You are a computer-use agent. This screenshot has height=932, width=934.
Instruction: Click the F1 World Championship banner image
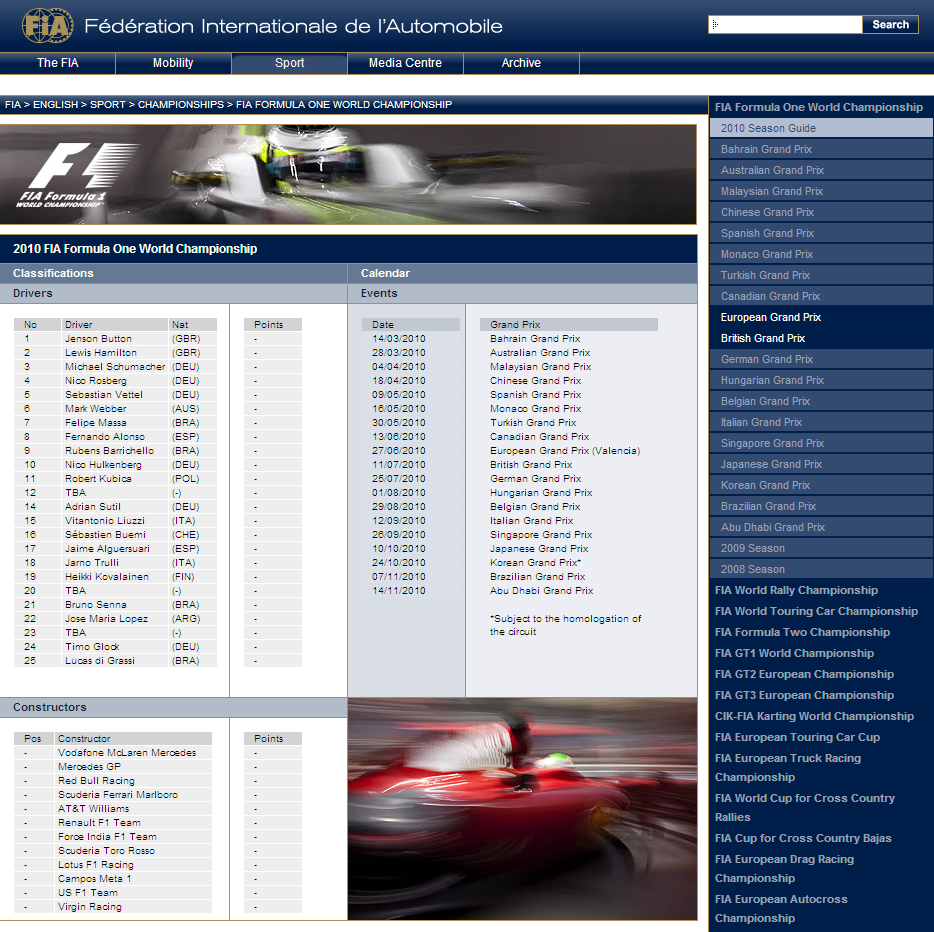click(348, 174)
